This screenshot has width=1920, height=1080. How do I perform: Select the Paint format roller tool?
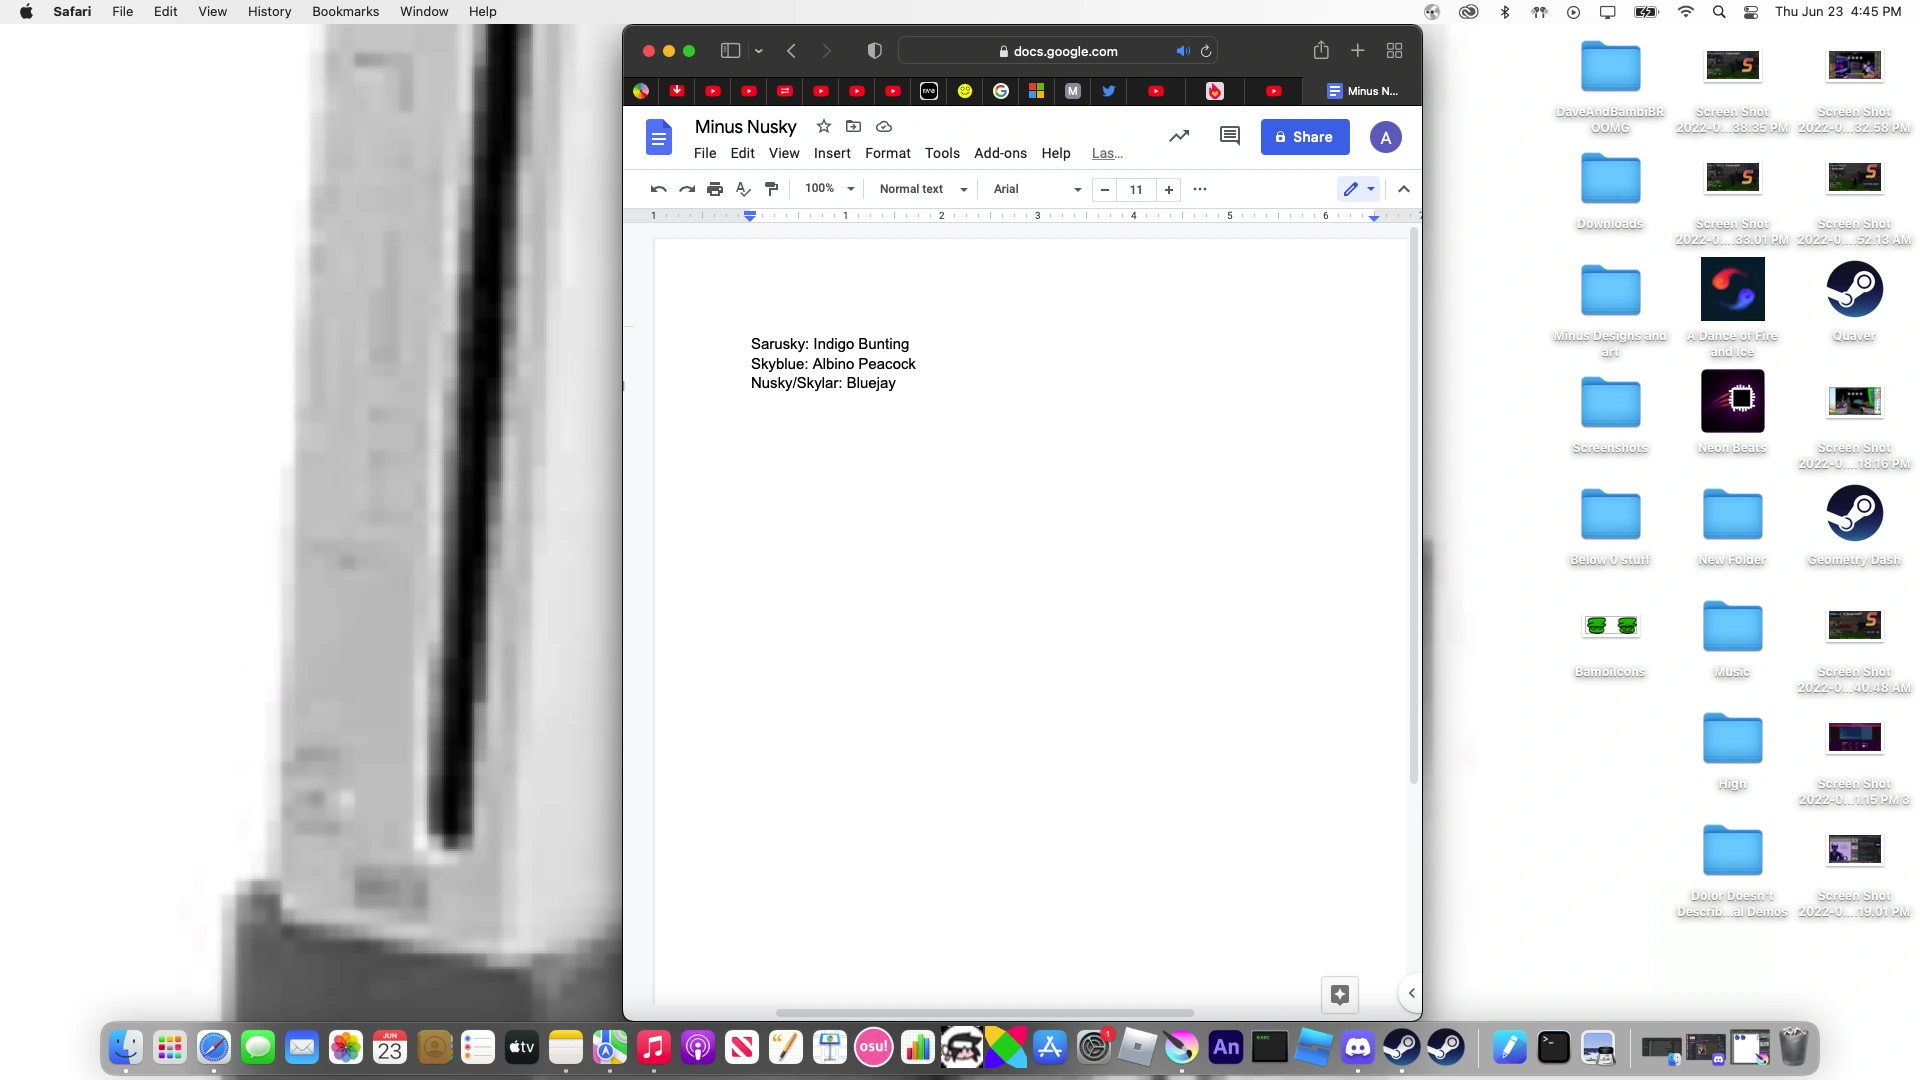pos(771,189)
